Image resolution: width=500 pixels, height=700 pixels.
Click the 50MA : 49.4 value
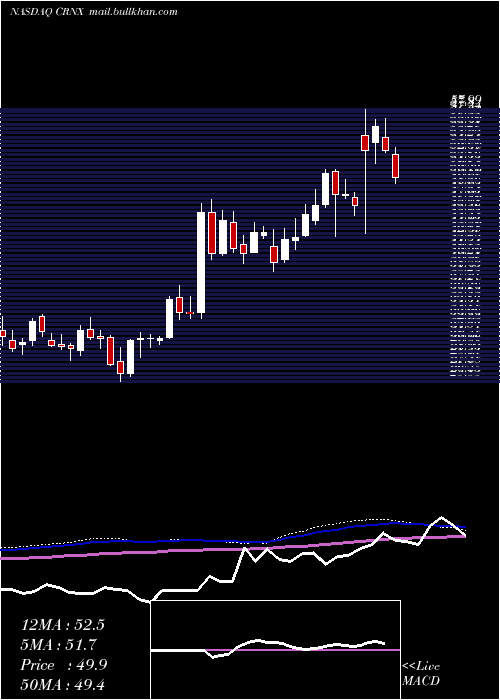pyautogui.click(x=62, y=685)
